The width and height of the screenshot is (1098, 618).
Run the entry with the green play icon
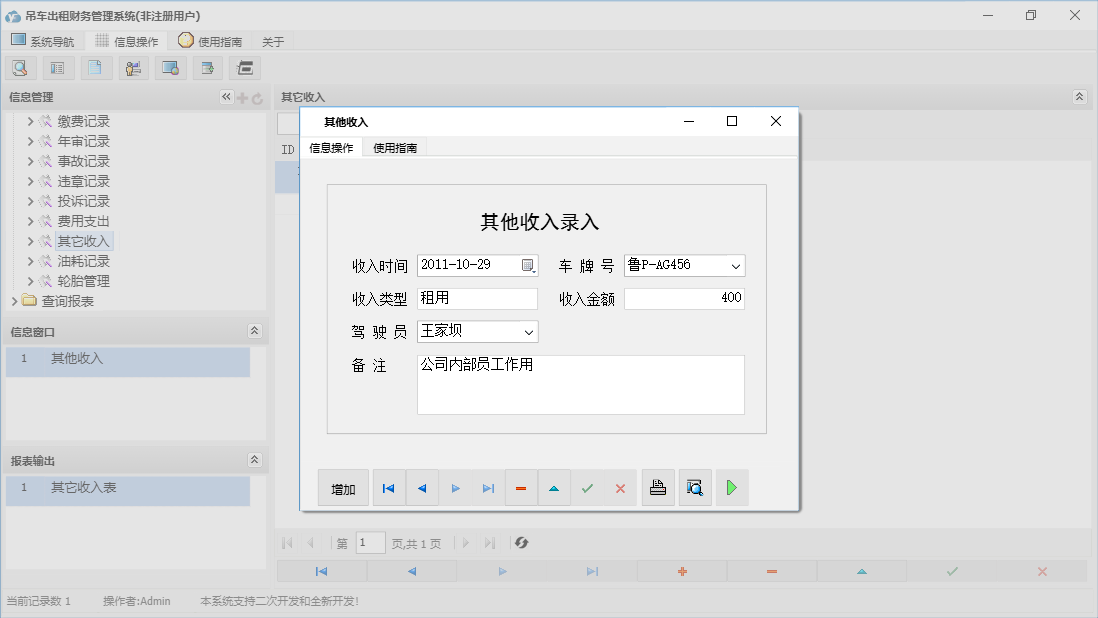pos(731,488)
